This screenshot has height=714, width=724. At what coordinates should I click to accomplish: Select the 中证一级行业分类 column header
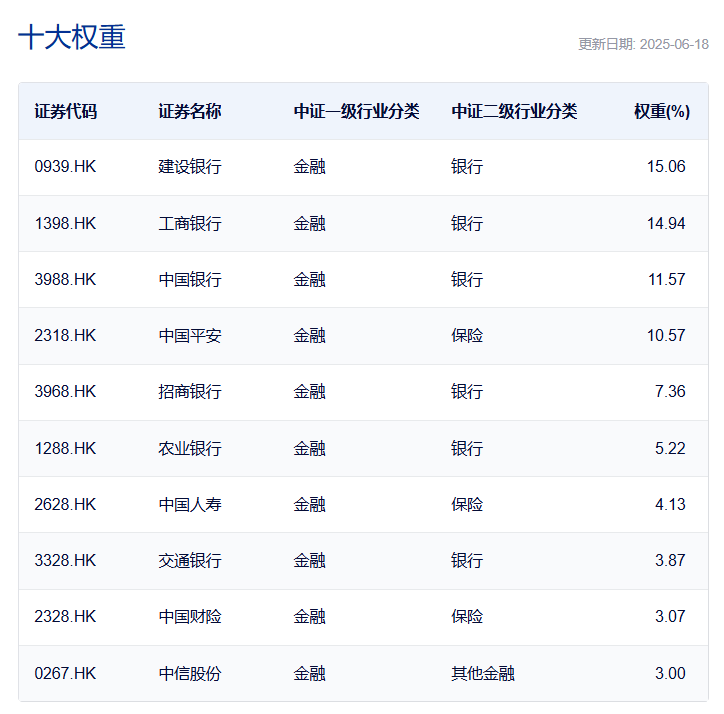[356, 111]
